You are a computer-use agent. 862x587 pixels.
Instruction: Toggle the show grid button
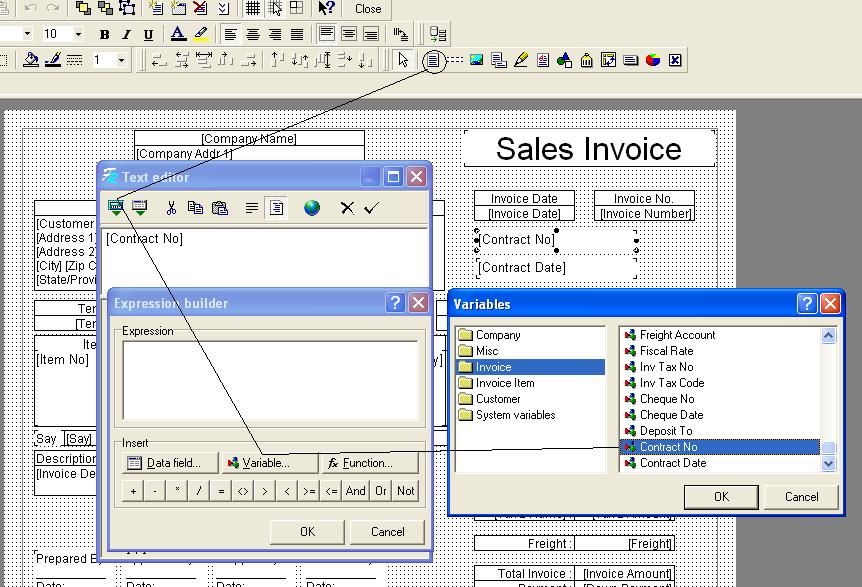(253, 9)
